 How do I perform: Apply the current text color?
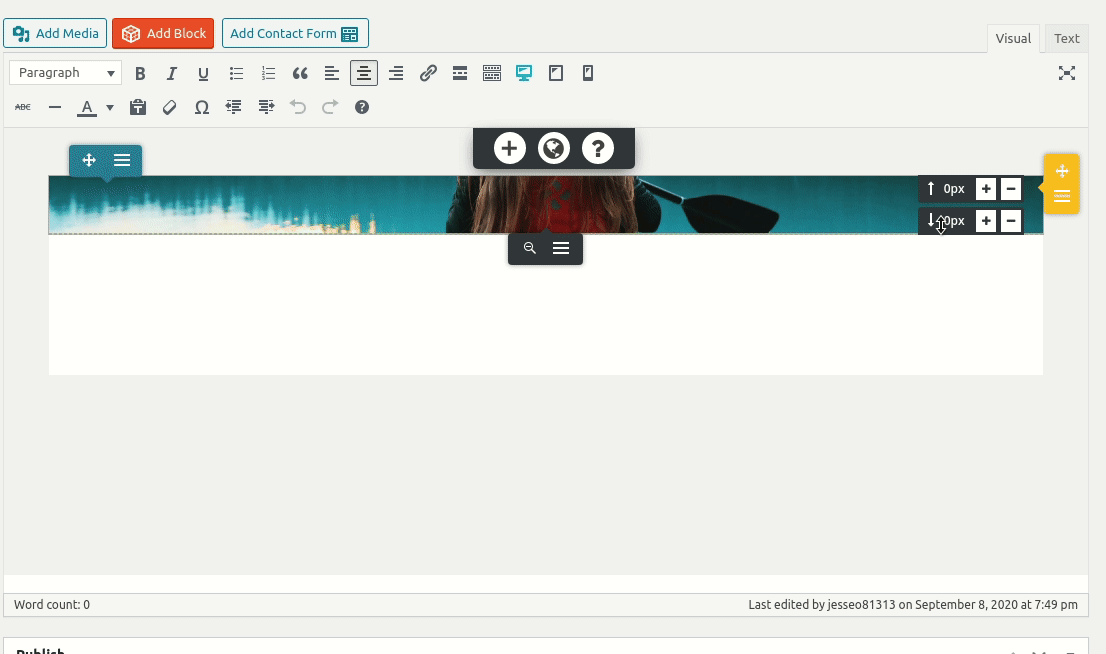87,107
